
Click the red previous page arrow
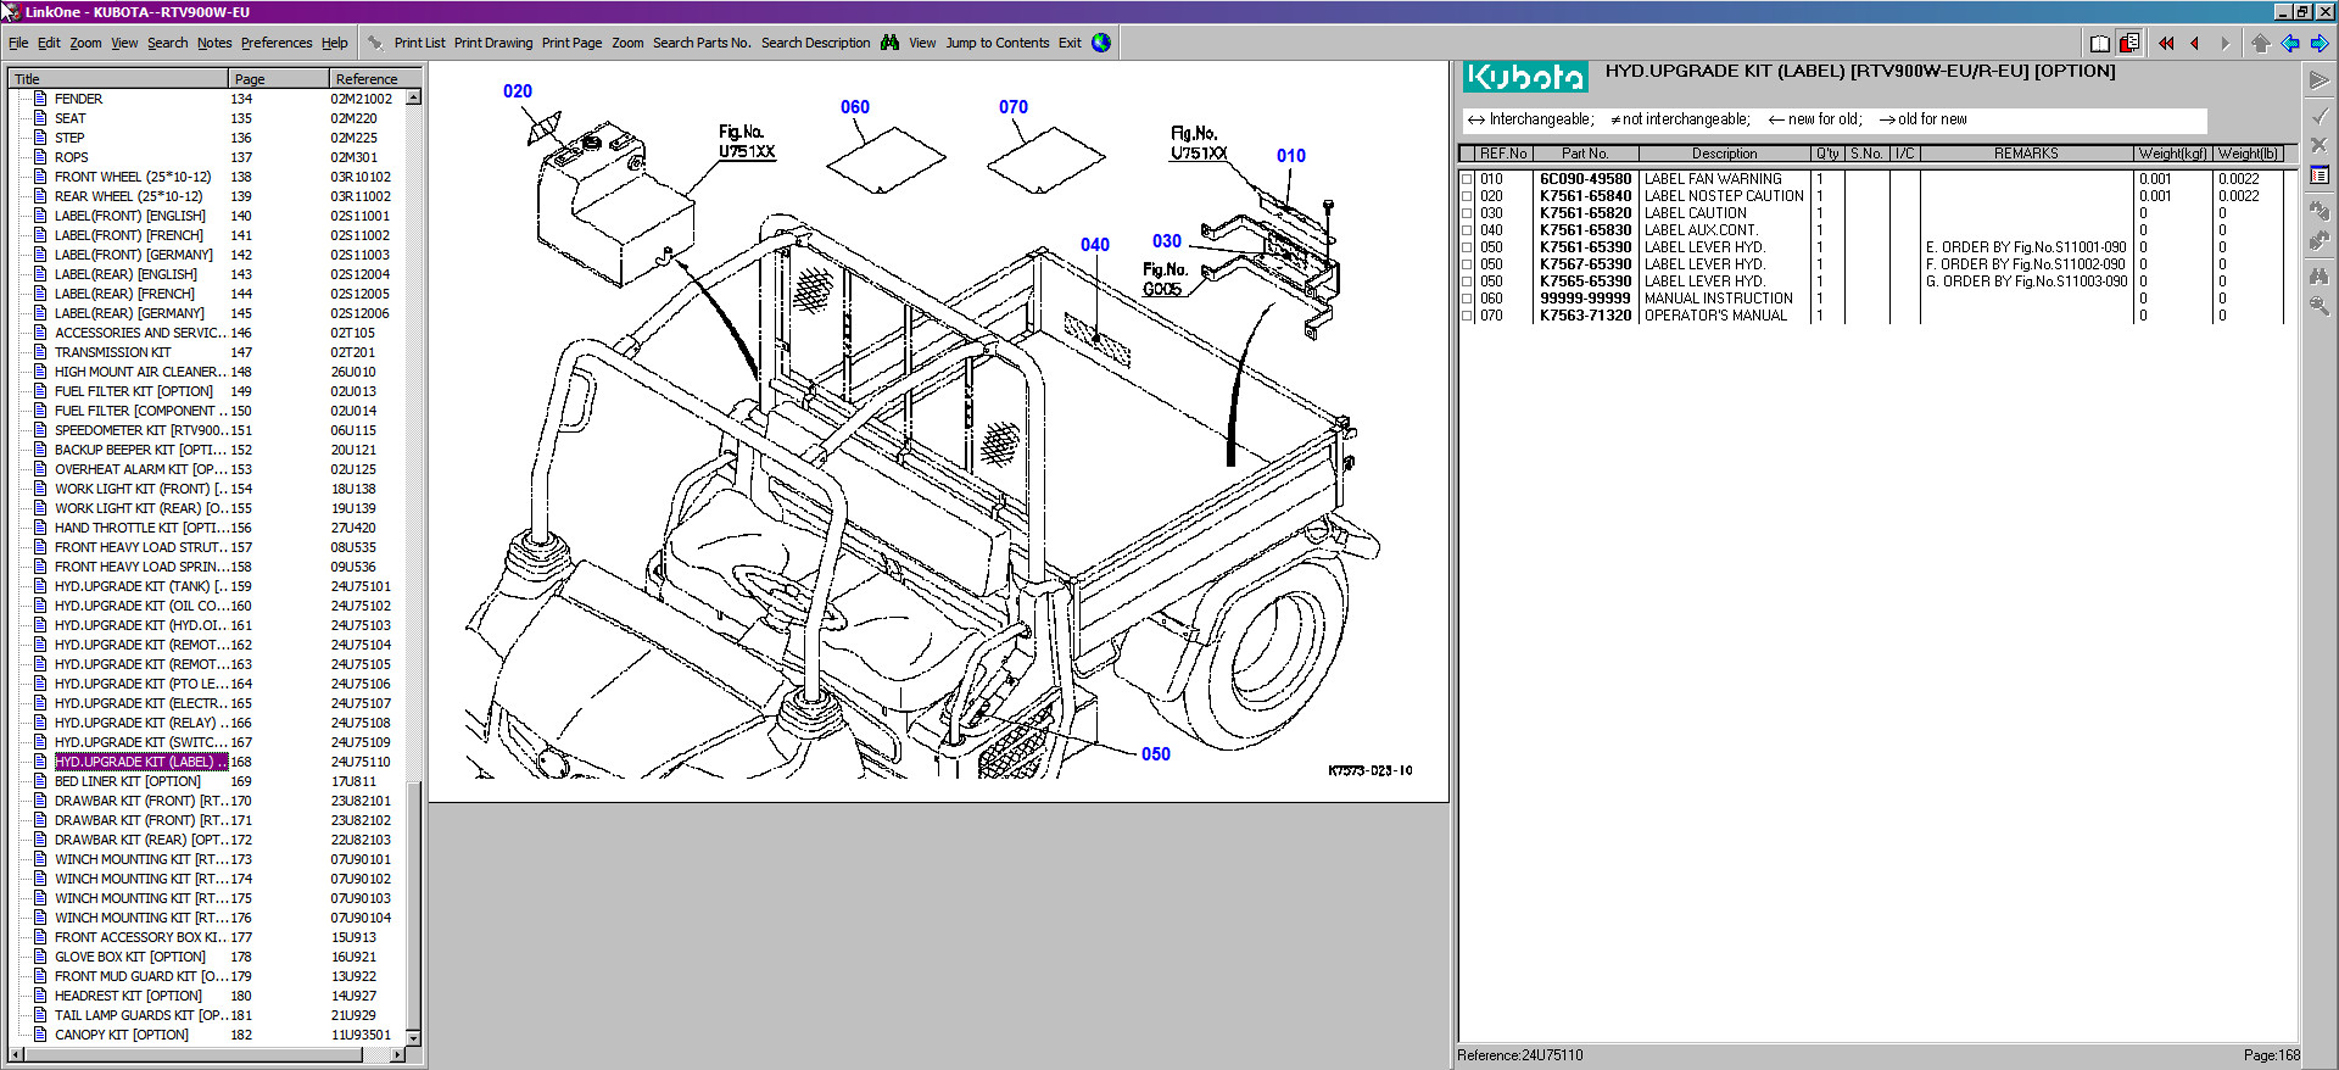click(2195, 43)
